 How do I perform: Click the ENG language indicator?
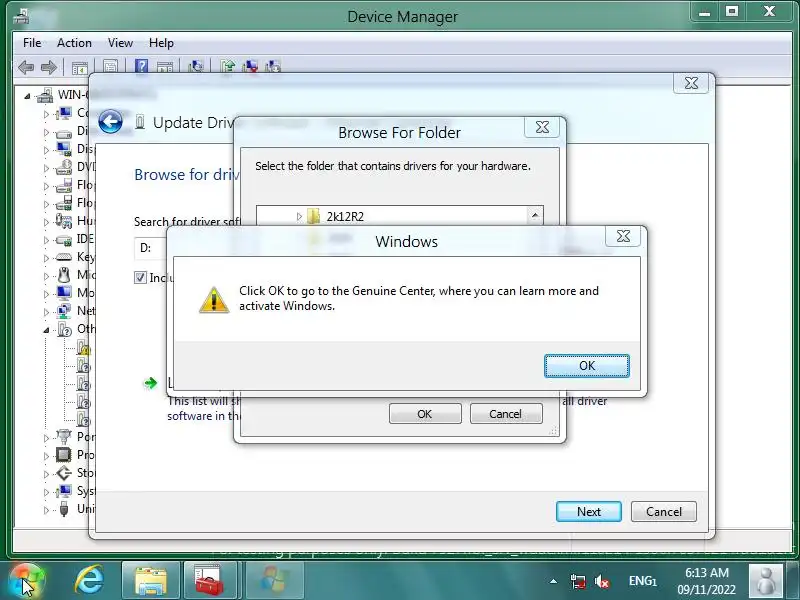pyautogui.click(x=642, y=581)
